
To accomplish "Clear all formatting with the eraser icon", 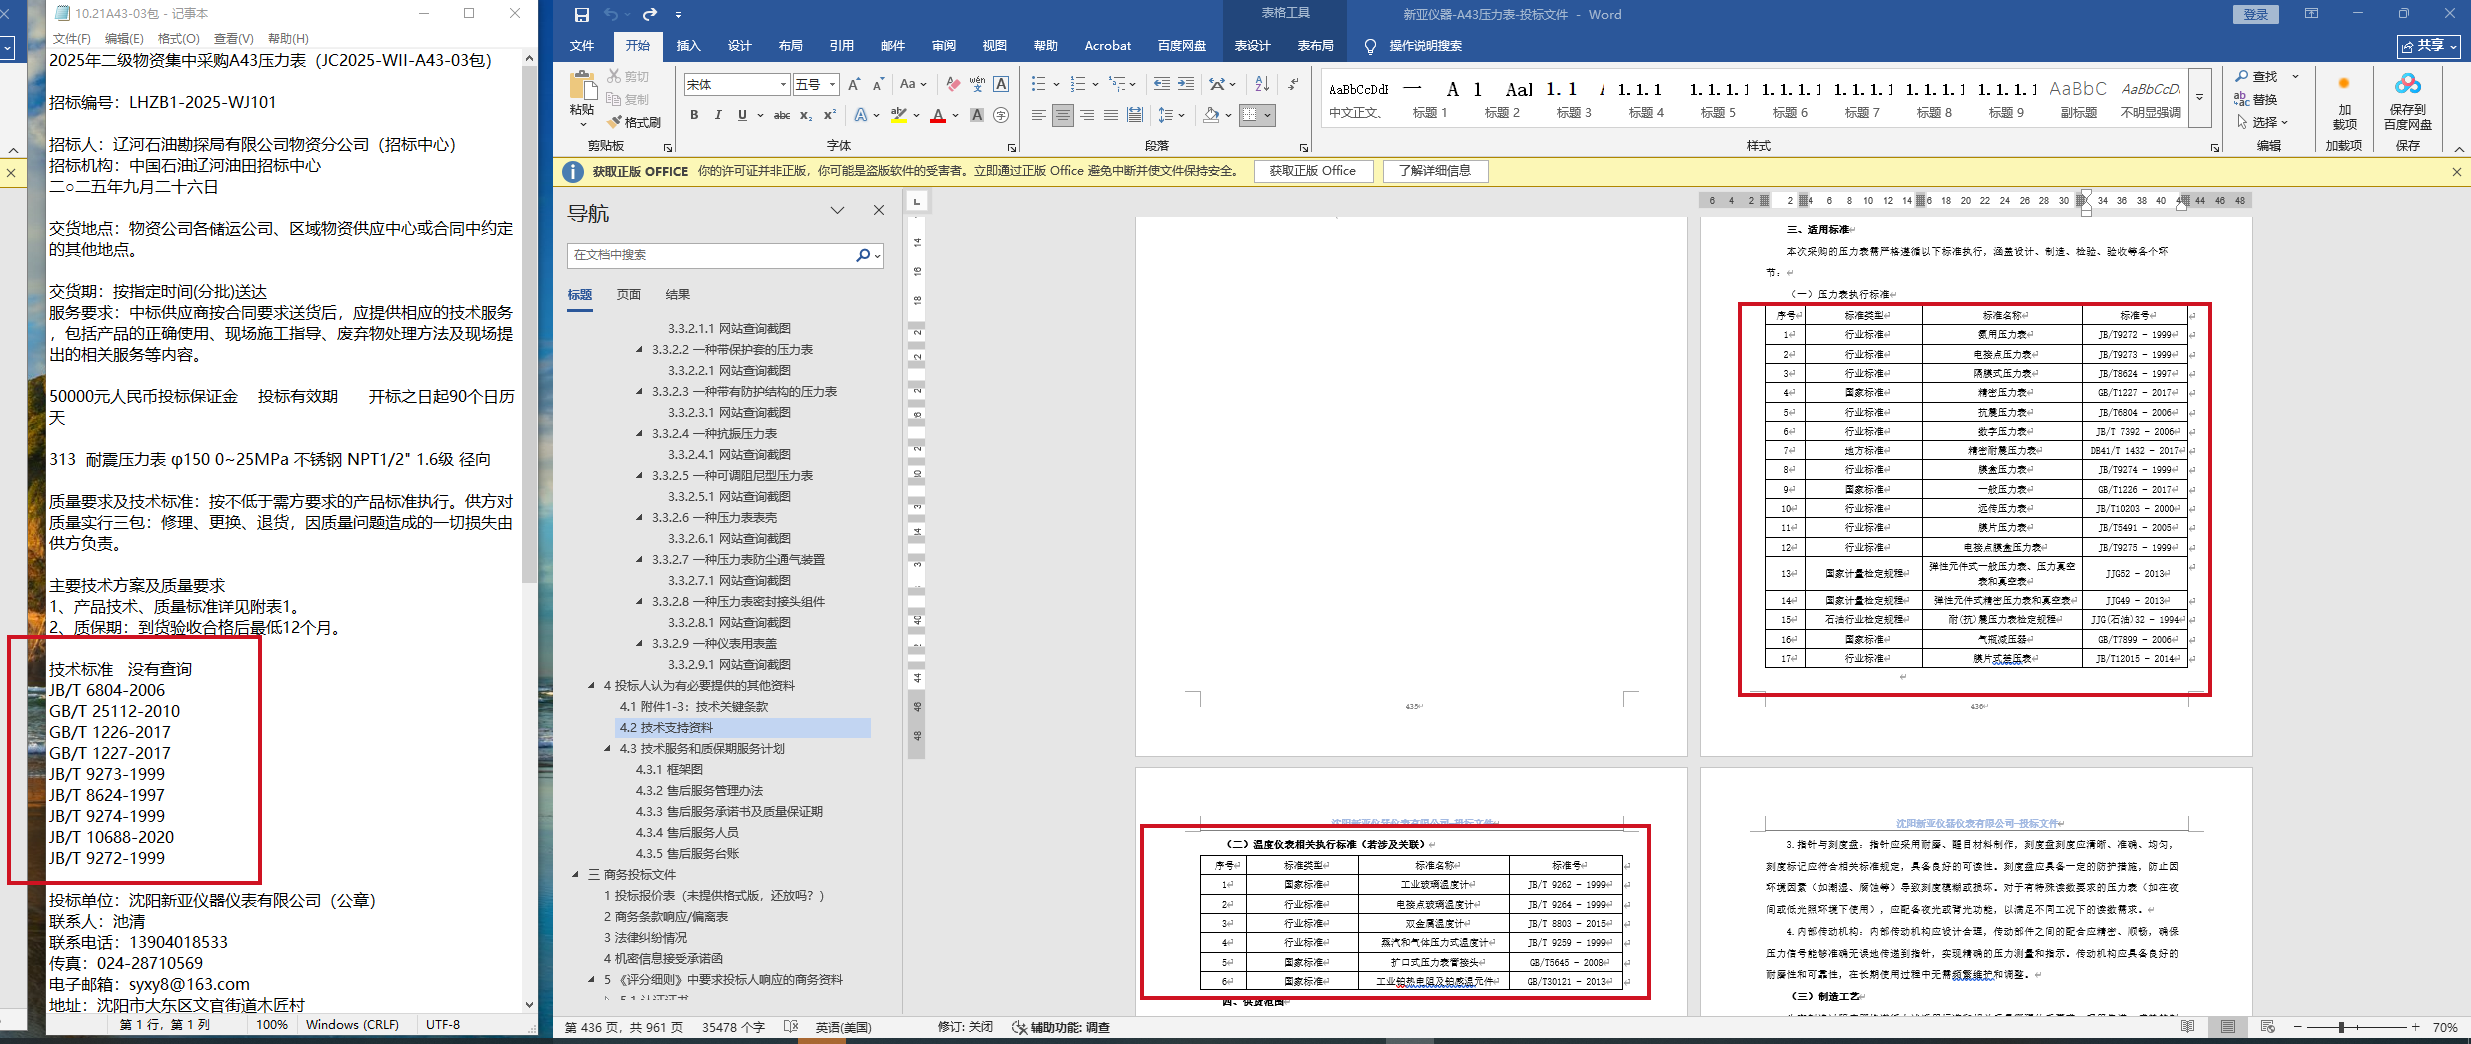I will click(x=953, y=85).
